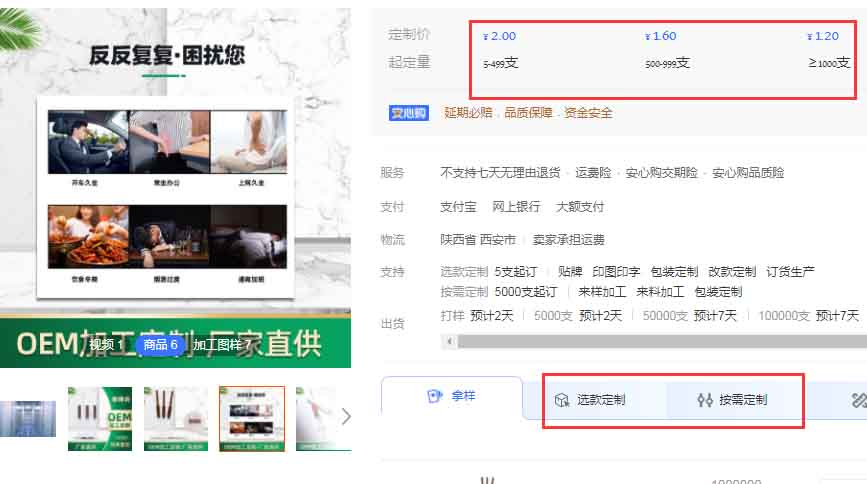The width and height of the screenshot is (867, 484).
Task: Click the 选款定制 box icon
Action: click(561, 400)
